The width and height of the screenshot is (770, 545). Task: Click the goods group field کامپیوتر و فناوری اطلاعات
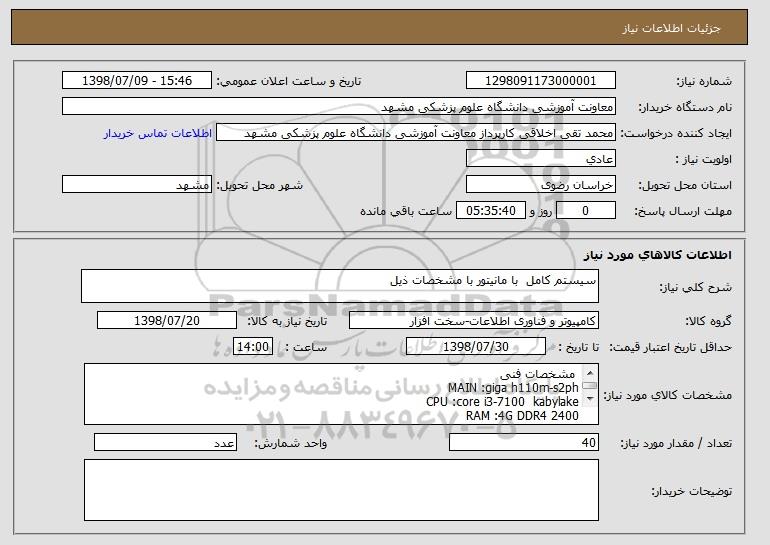(474, 321)
